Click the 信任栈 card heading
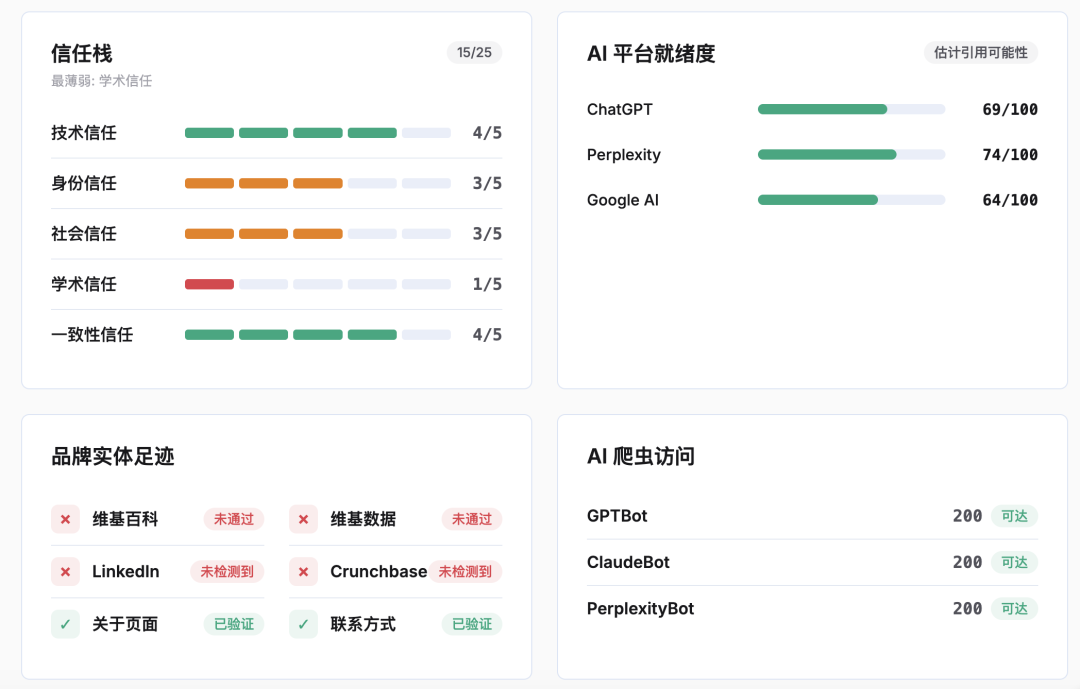 coord(81,53)
